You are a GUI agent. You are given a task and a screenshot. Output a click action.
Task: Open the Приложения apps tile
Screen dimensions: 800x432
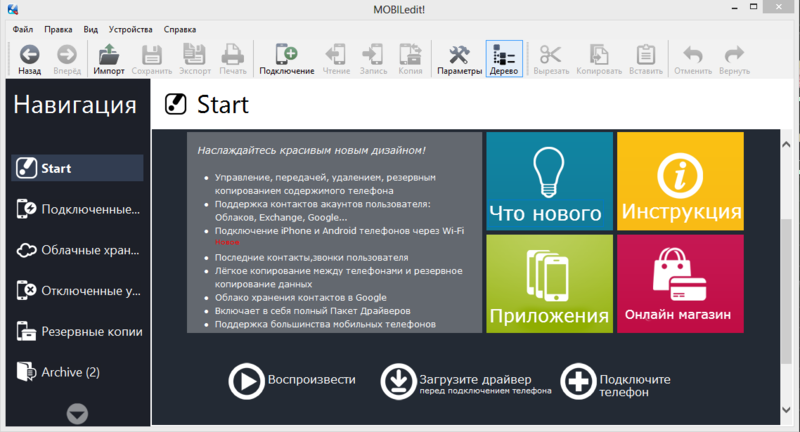coord(549,284)
